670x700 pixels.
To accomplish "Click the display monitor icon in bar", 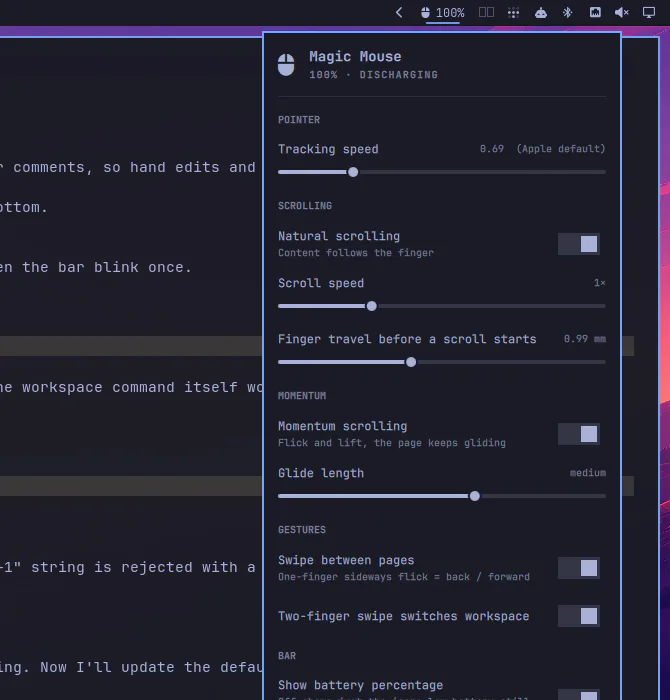I will click(649, 12).
